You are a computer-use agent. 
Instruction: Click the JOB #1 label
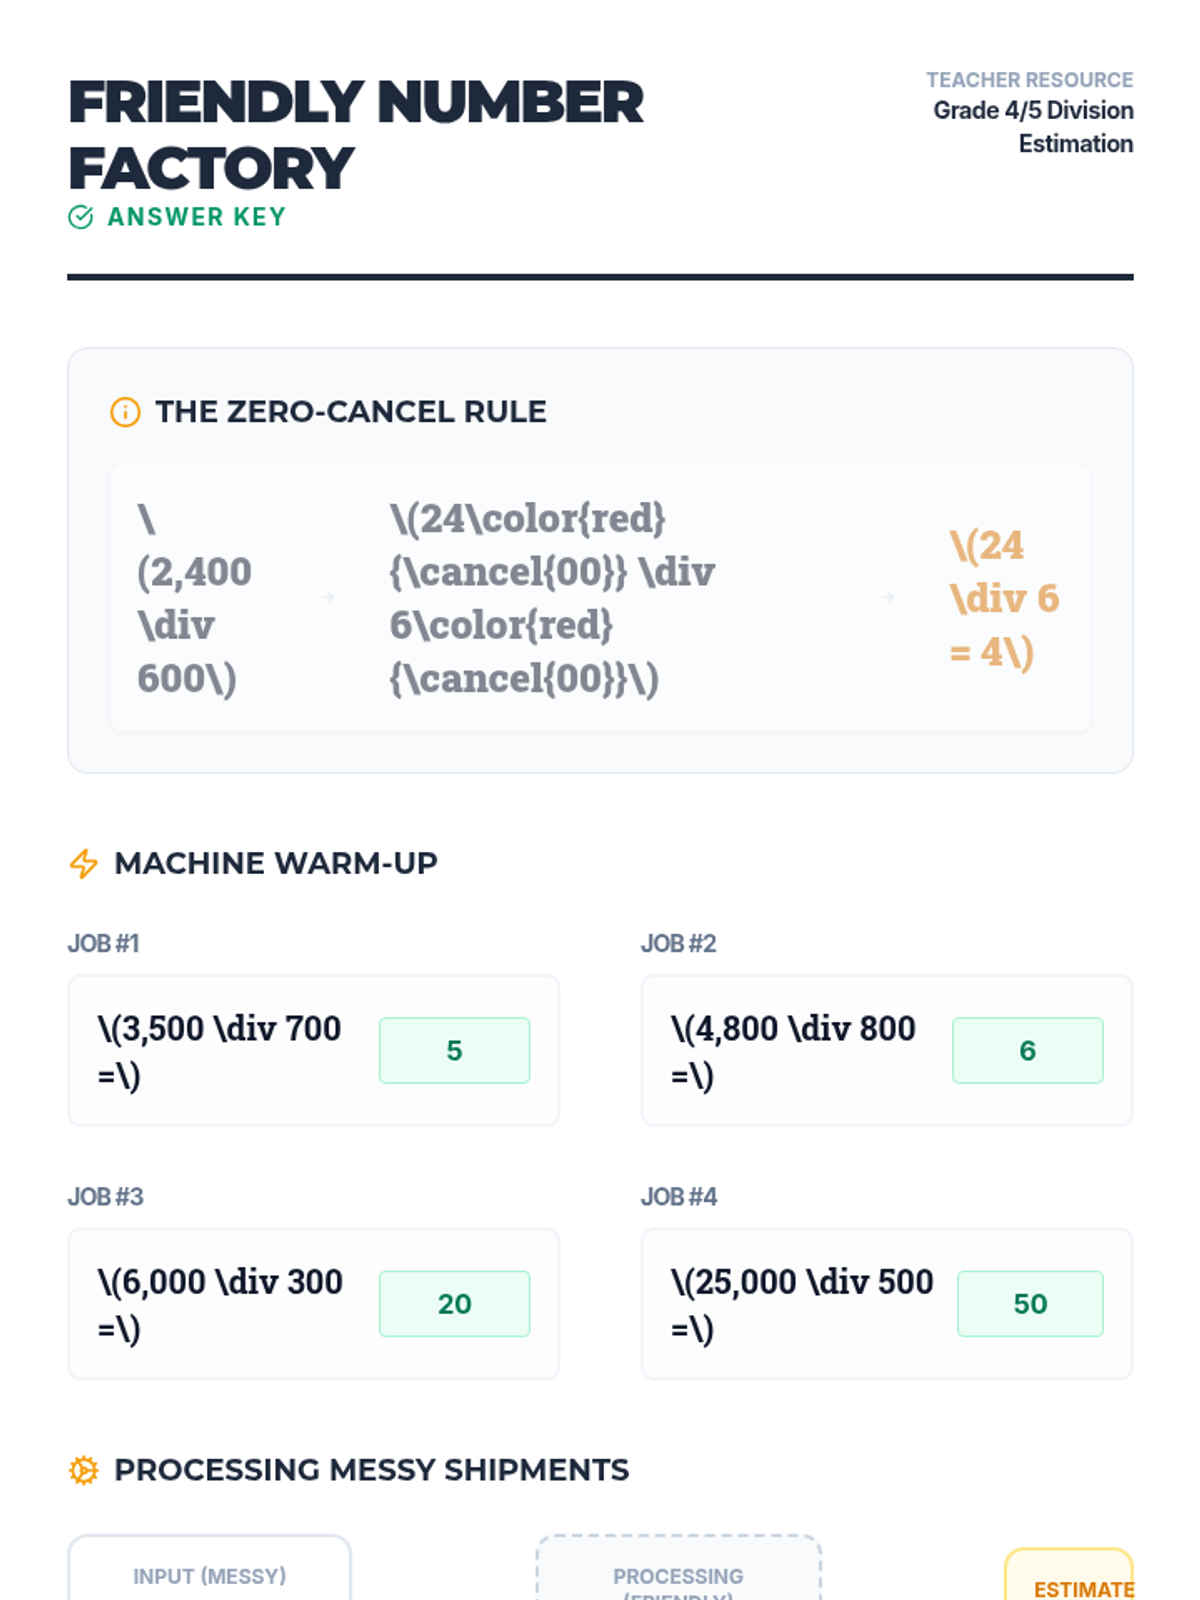click(x=103, y=943)
